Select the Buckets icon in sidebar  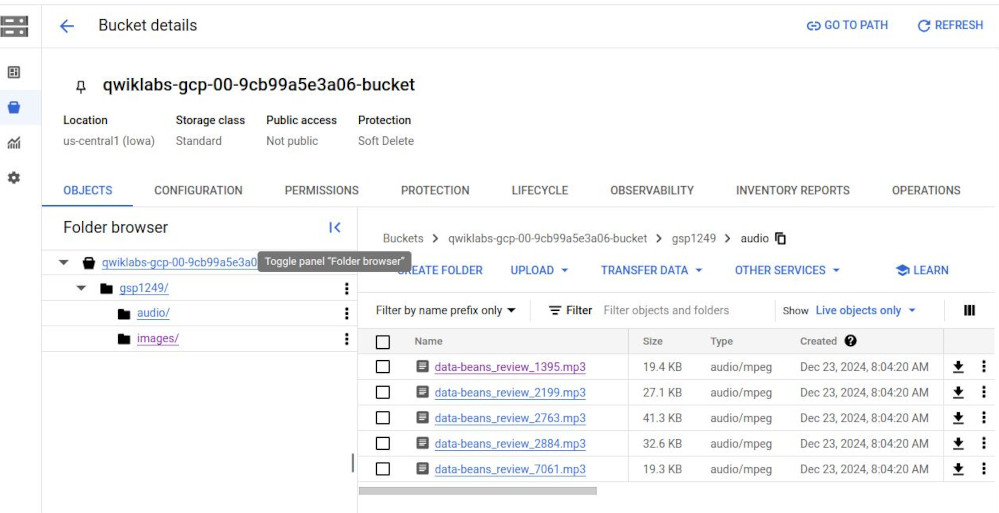13,107
